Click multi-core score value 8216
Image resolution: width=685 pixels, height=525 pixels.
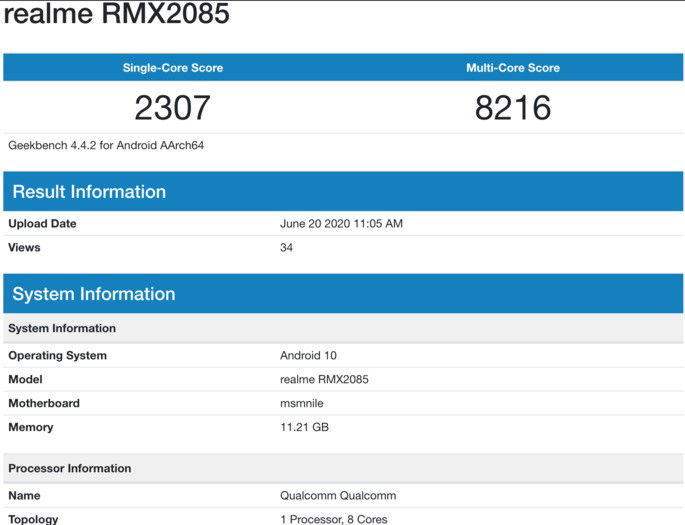coord(513,108)
